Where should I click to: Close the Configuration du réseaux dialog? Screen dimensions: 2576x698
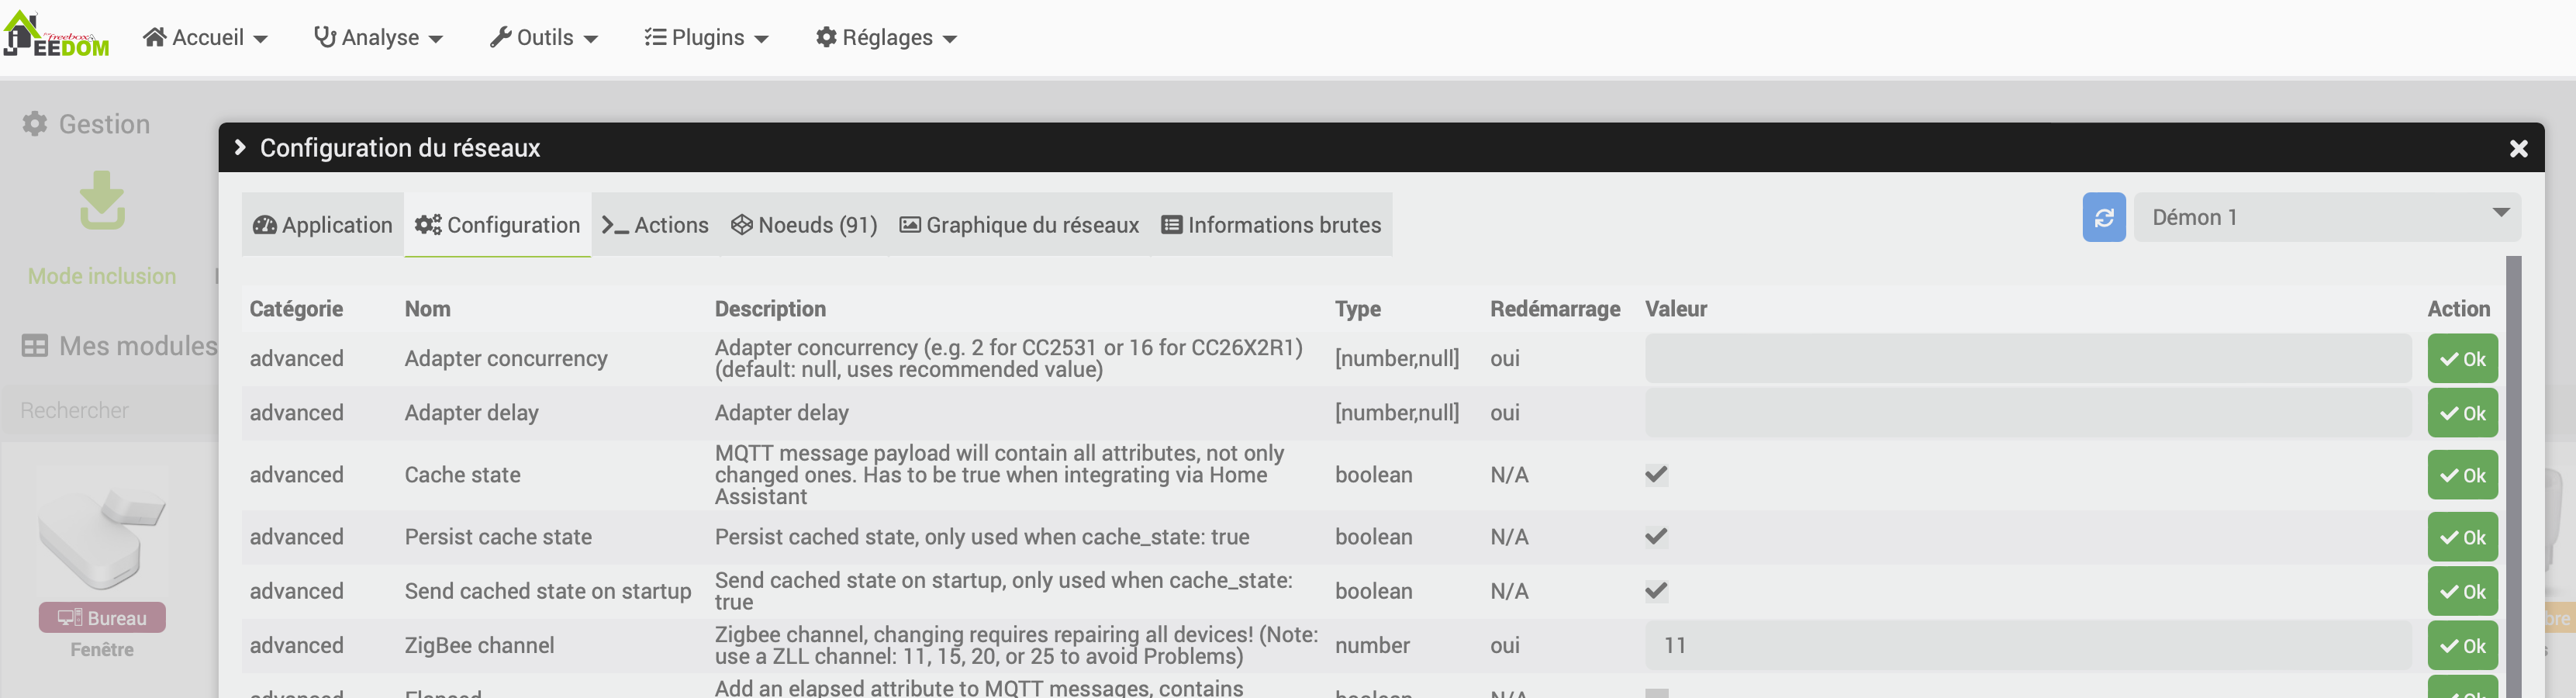(2518, 148)
